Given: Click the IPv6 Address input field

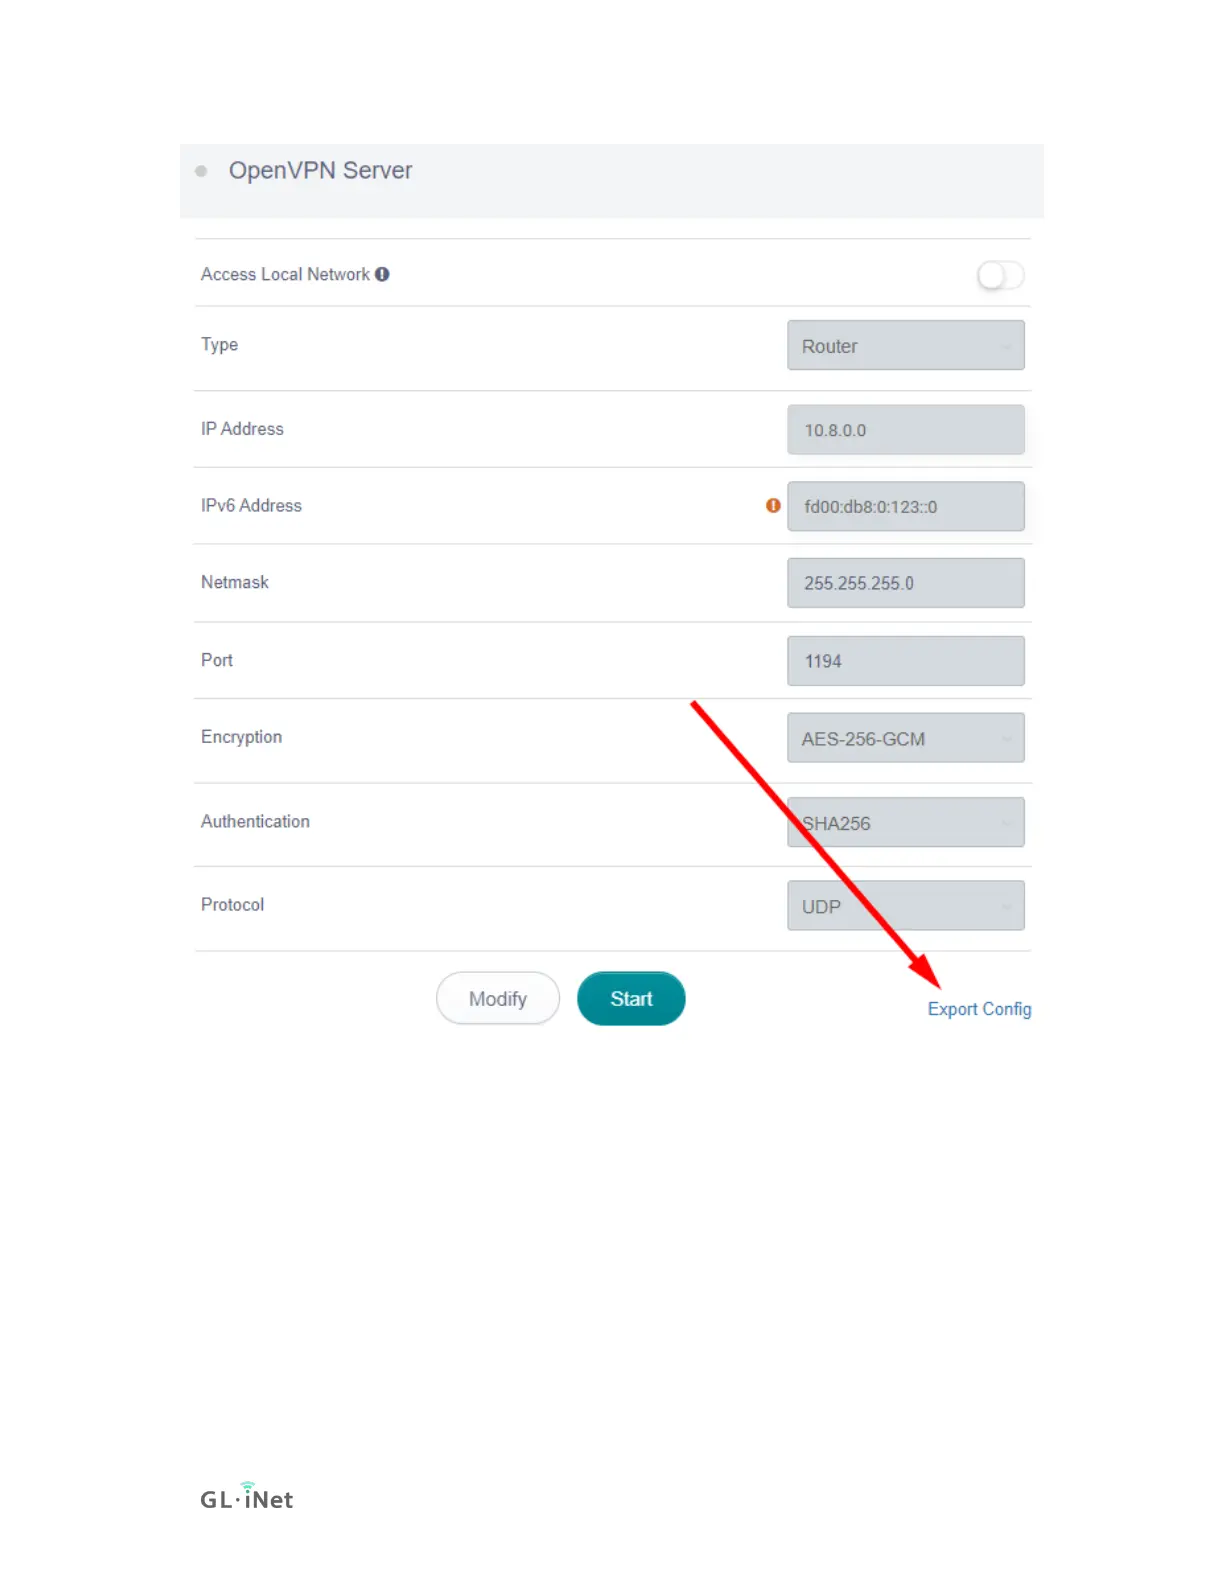Looking at the screenshot, I should click(906, 507).
